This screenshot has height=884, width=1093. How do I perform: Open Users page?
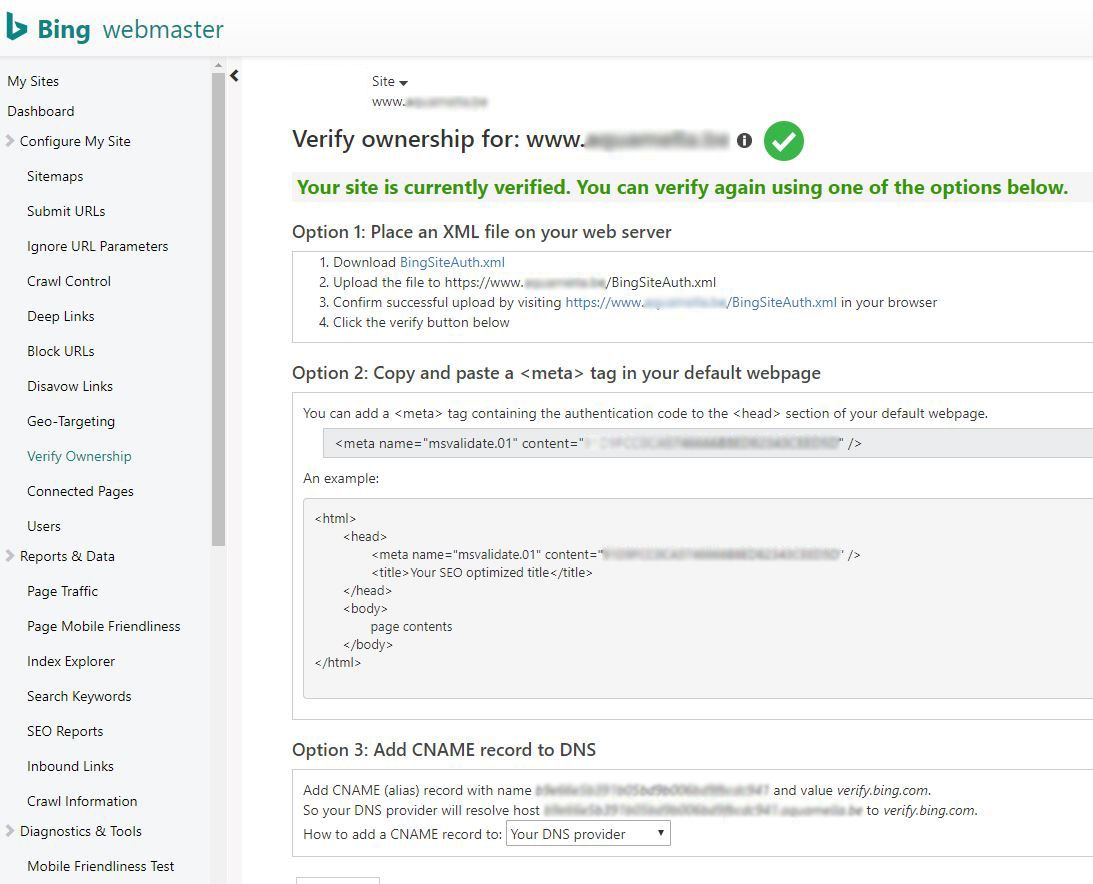pyautogui.click(x=44, y=526)
